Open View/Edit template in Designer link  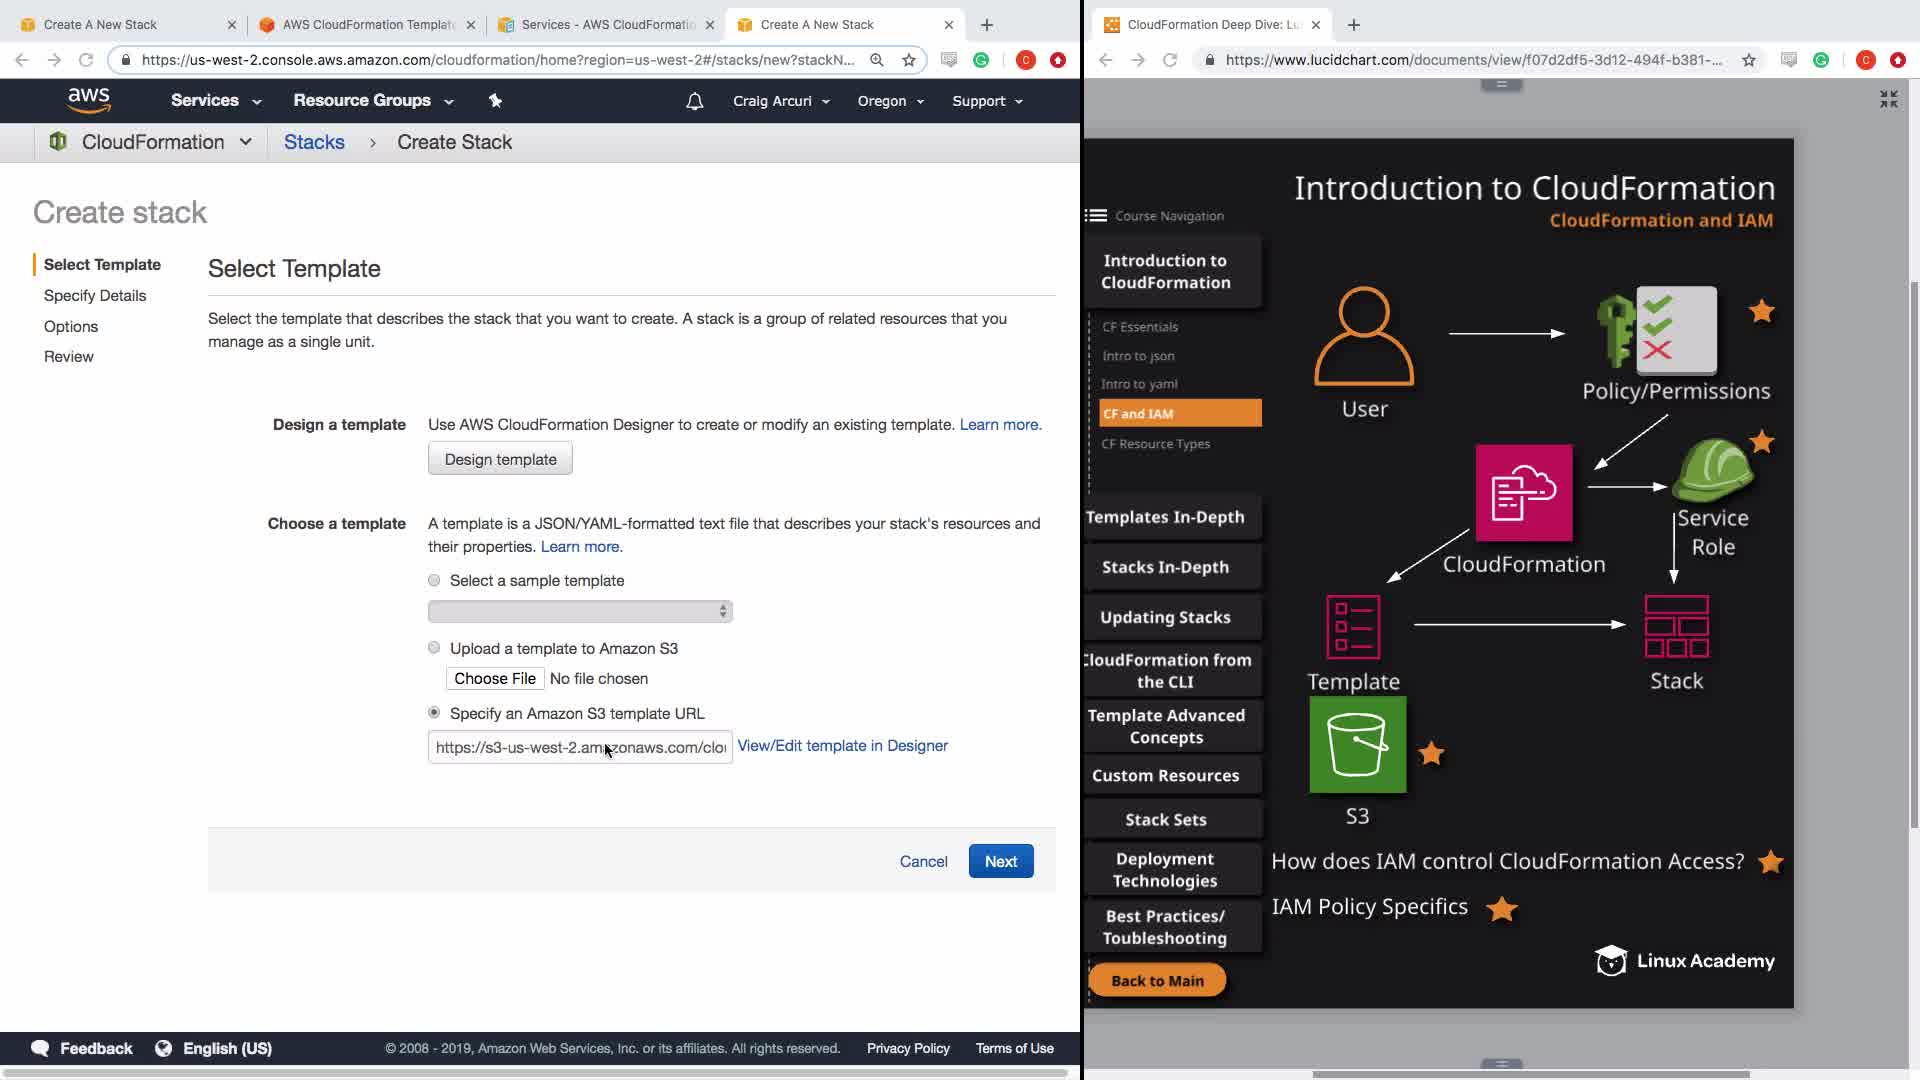pyautogui.click(x=842, y=746)
